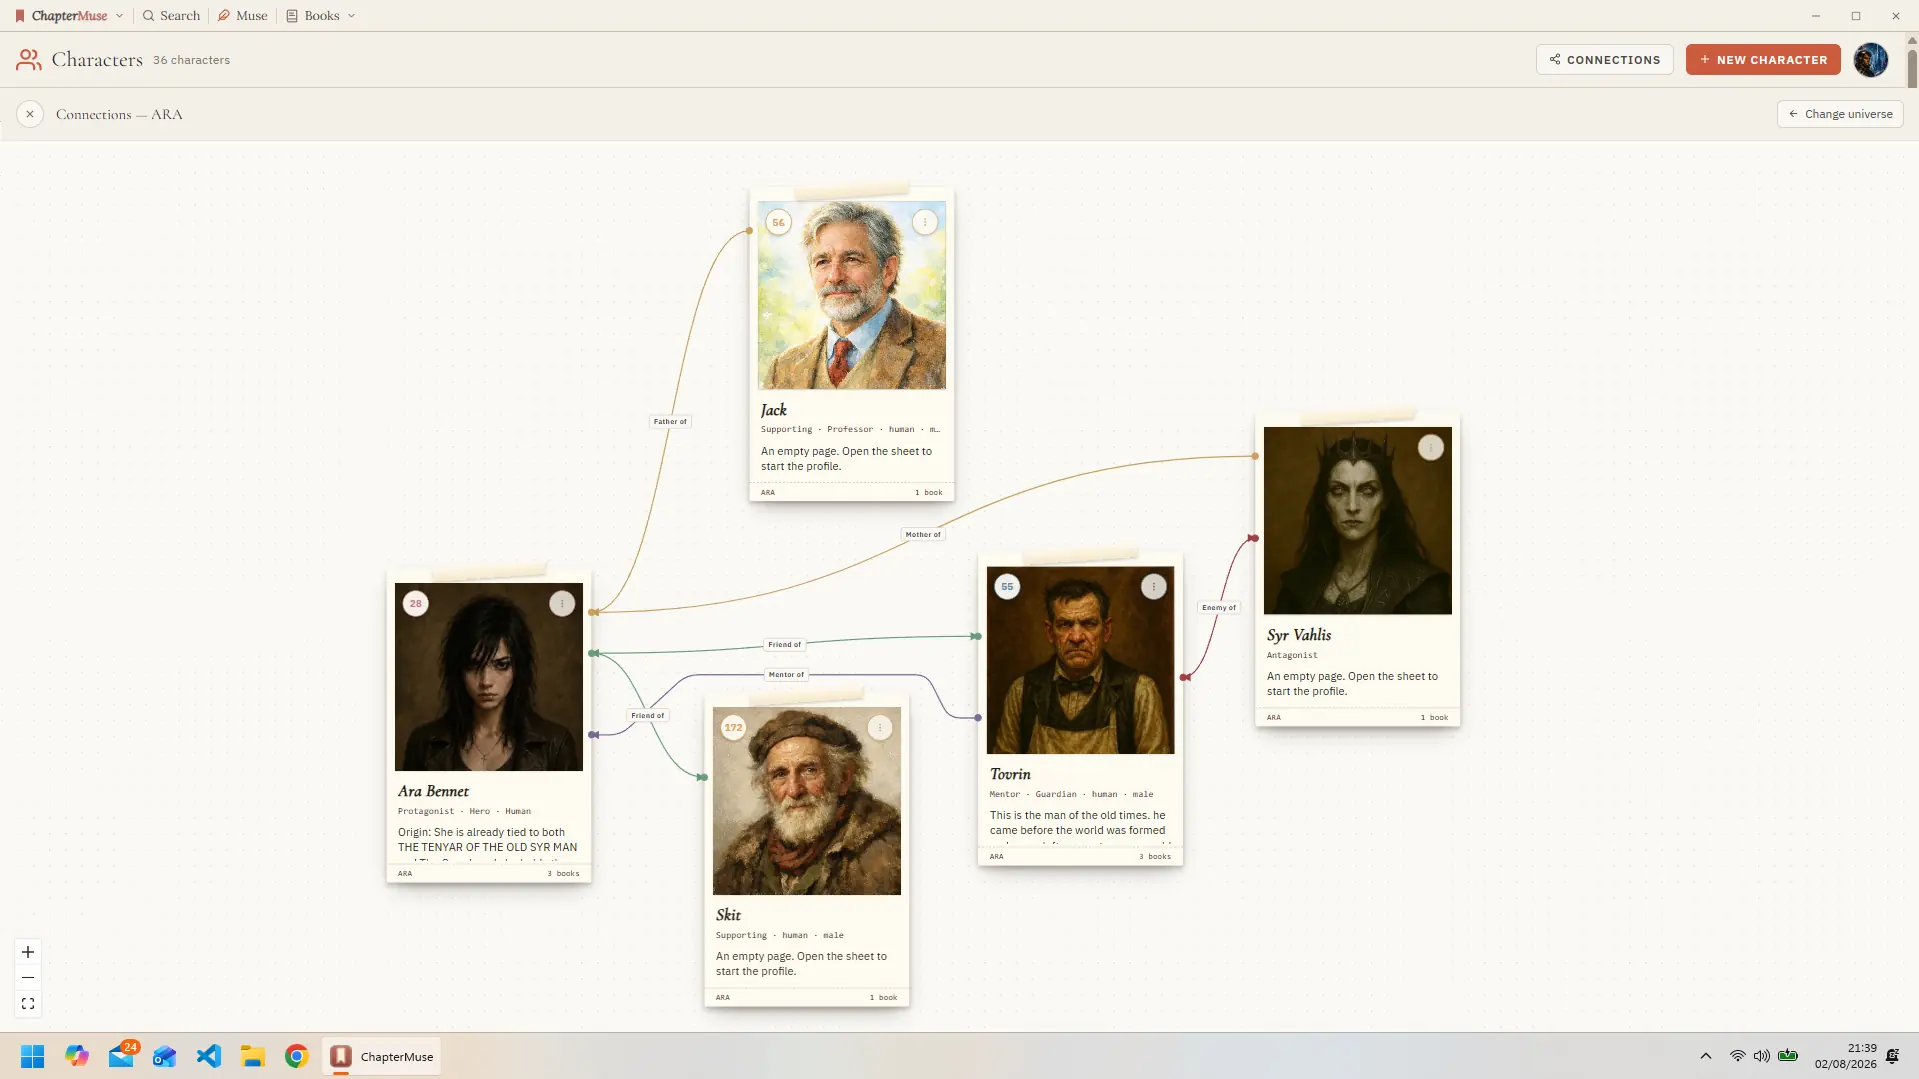Select Tovrin's portrait image
The height and width of the screenshot is (1079, 1919).
click(1081, 660)
